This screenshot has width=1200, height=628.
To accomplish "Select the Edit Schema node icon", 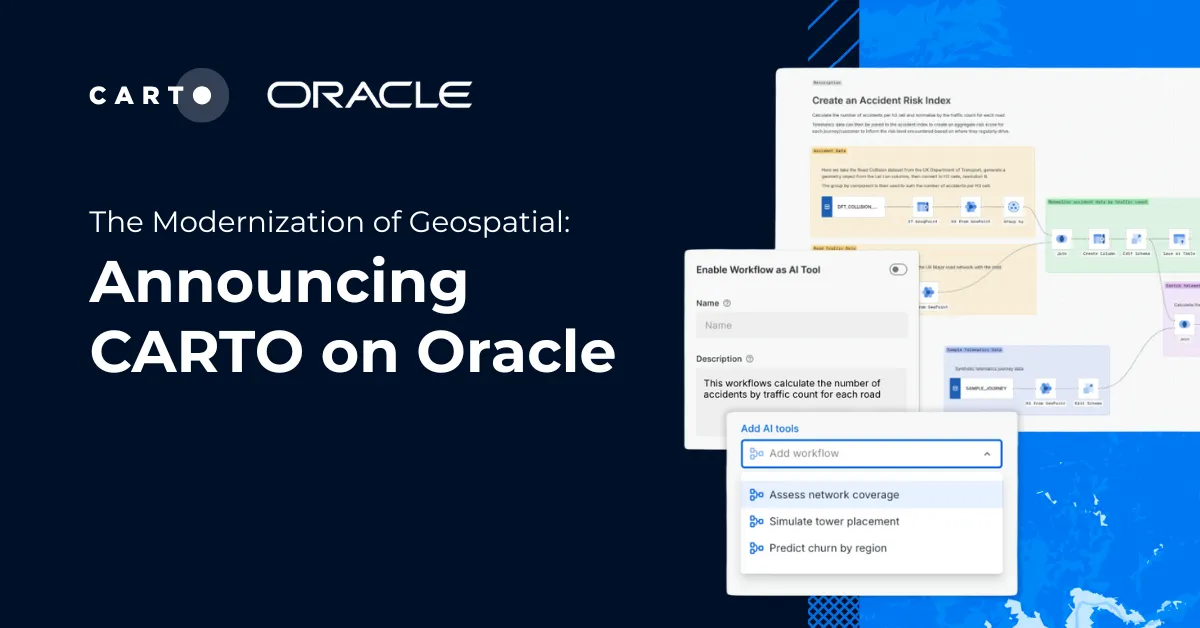I will coord(1135,238).
